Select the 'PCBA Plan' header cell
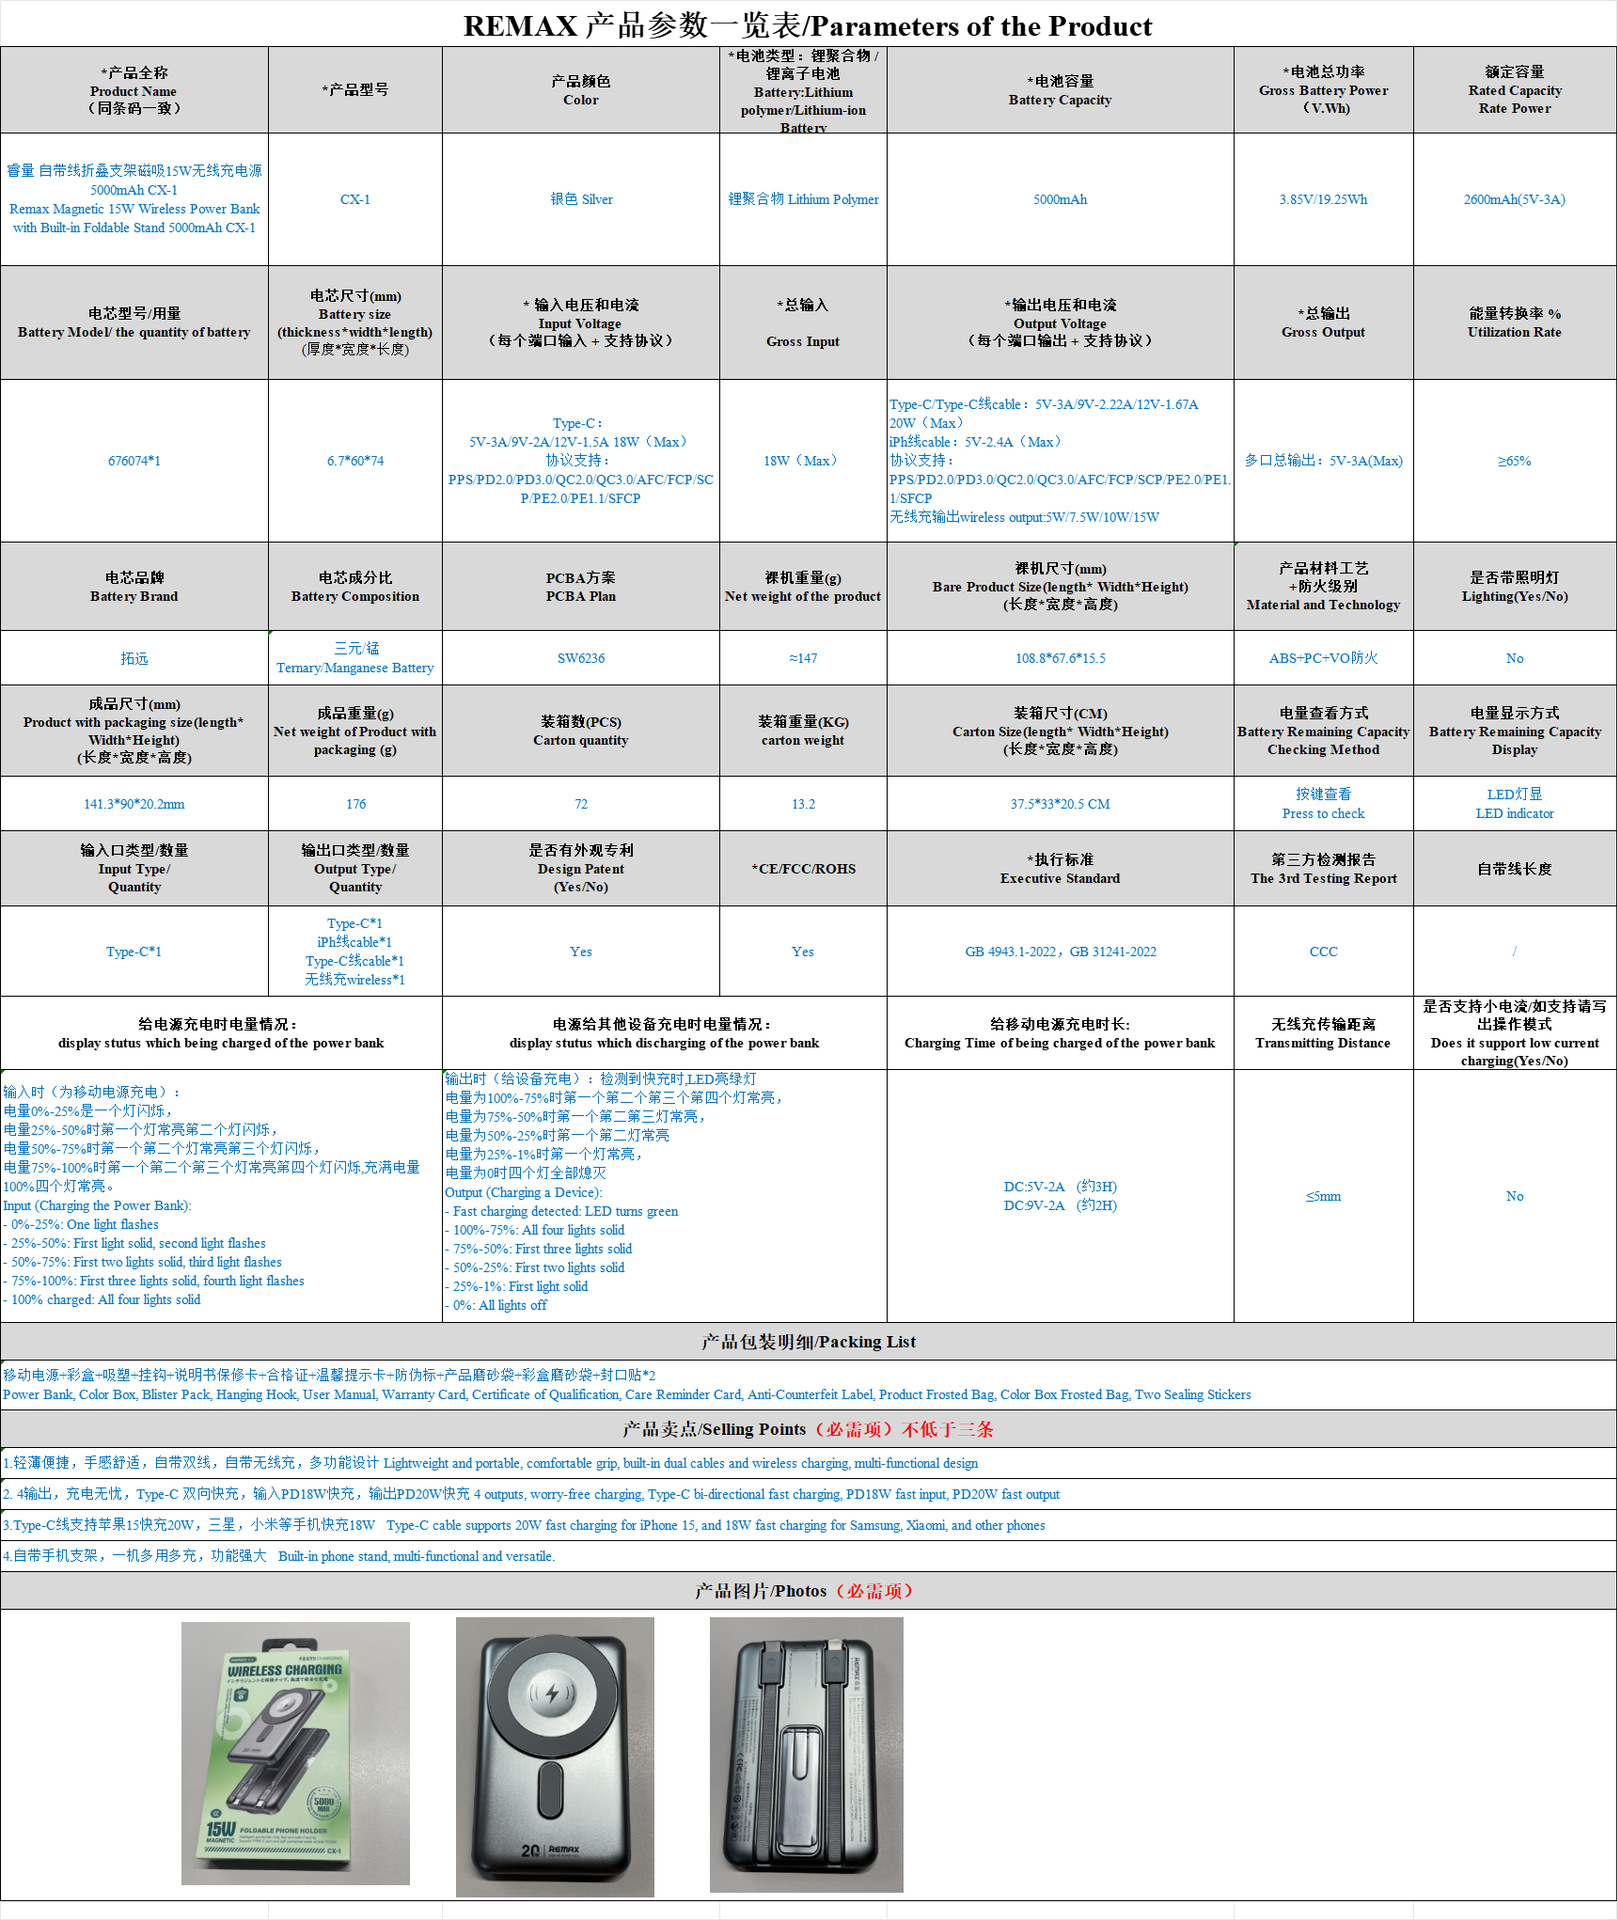The height and width of the screenshot is (1920, 1617). [x=581, y=587]
